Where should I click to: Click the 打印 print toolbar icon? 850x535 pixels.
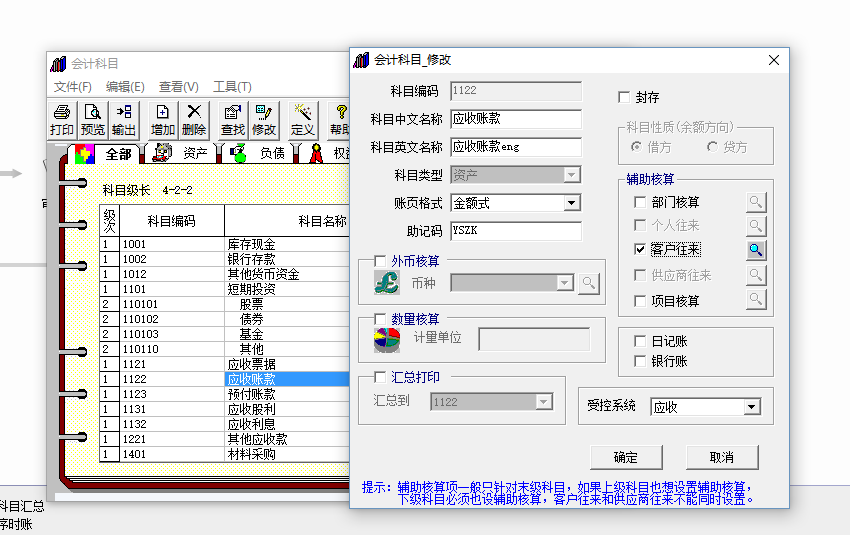pyautogui.click(x=62, y=120)
